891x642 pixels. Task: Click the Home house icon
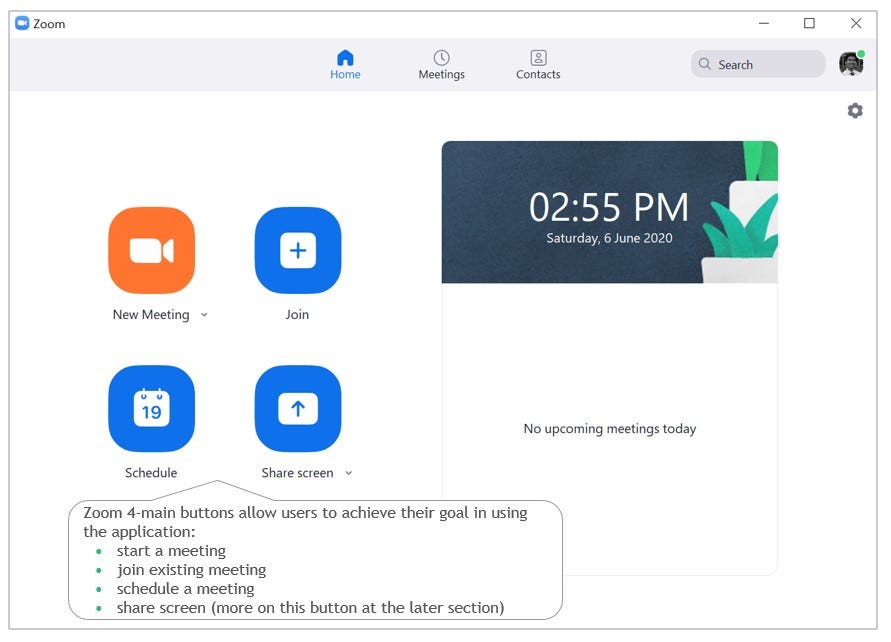click(345, 57)
